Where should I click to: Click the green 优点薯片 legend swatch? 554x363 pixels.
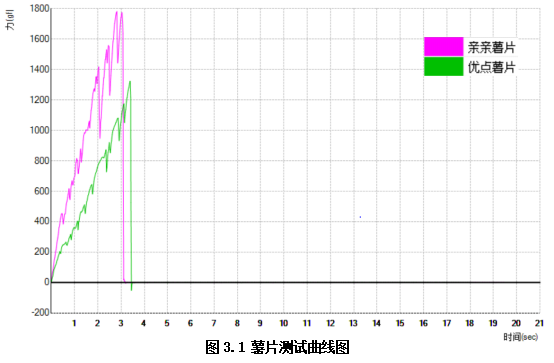(x=443, y=67)
